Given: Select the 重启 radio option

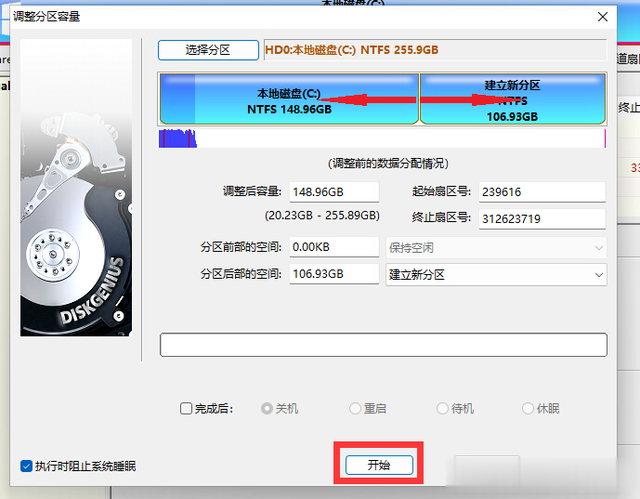Looking at the screenshot, I should (x=355, y=408).
